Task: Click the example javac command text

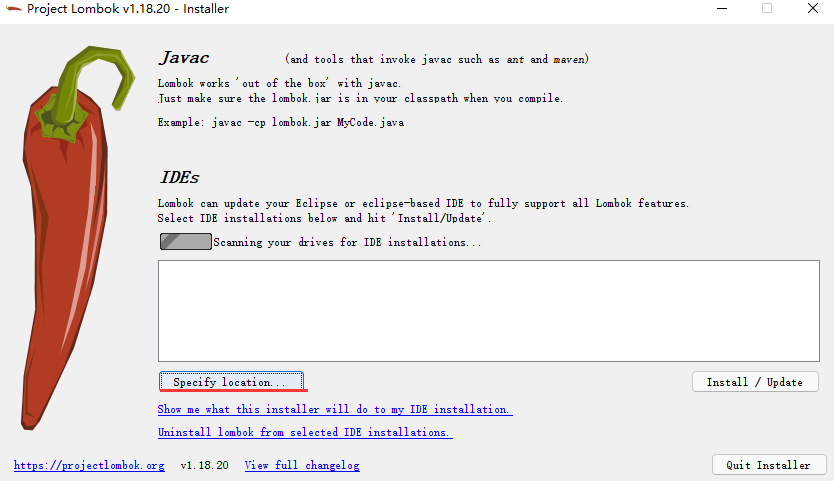Action: coord(281,122)
